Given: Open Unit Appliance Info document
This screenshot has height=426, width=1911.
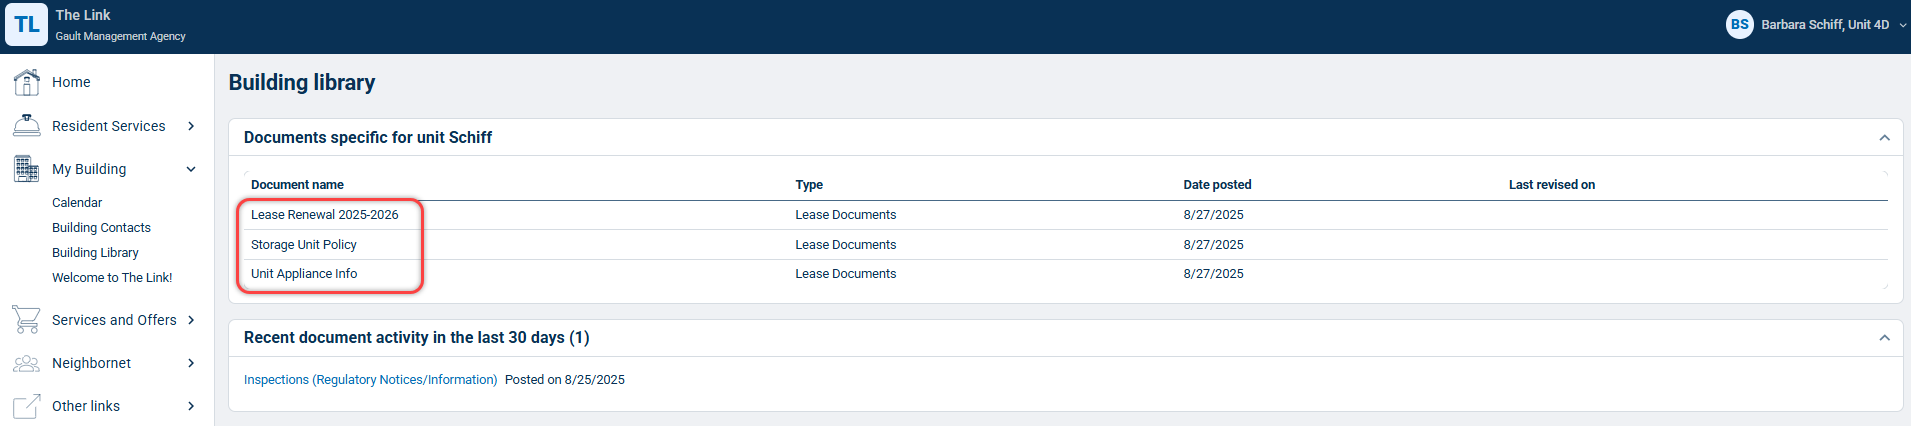Looking at the screenshot, I should click(304, 274).
